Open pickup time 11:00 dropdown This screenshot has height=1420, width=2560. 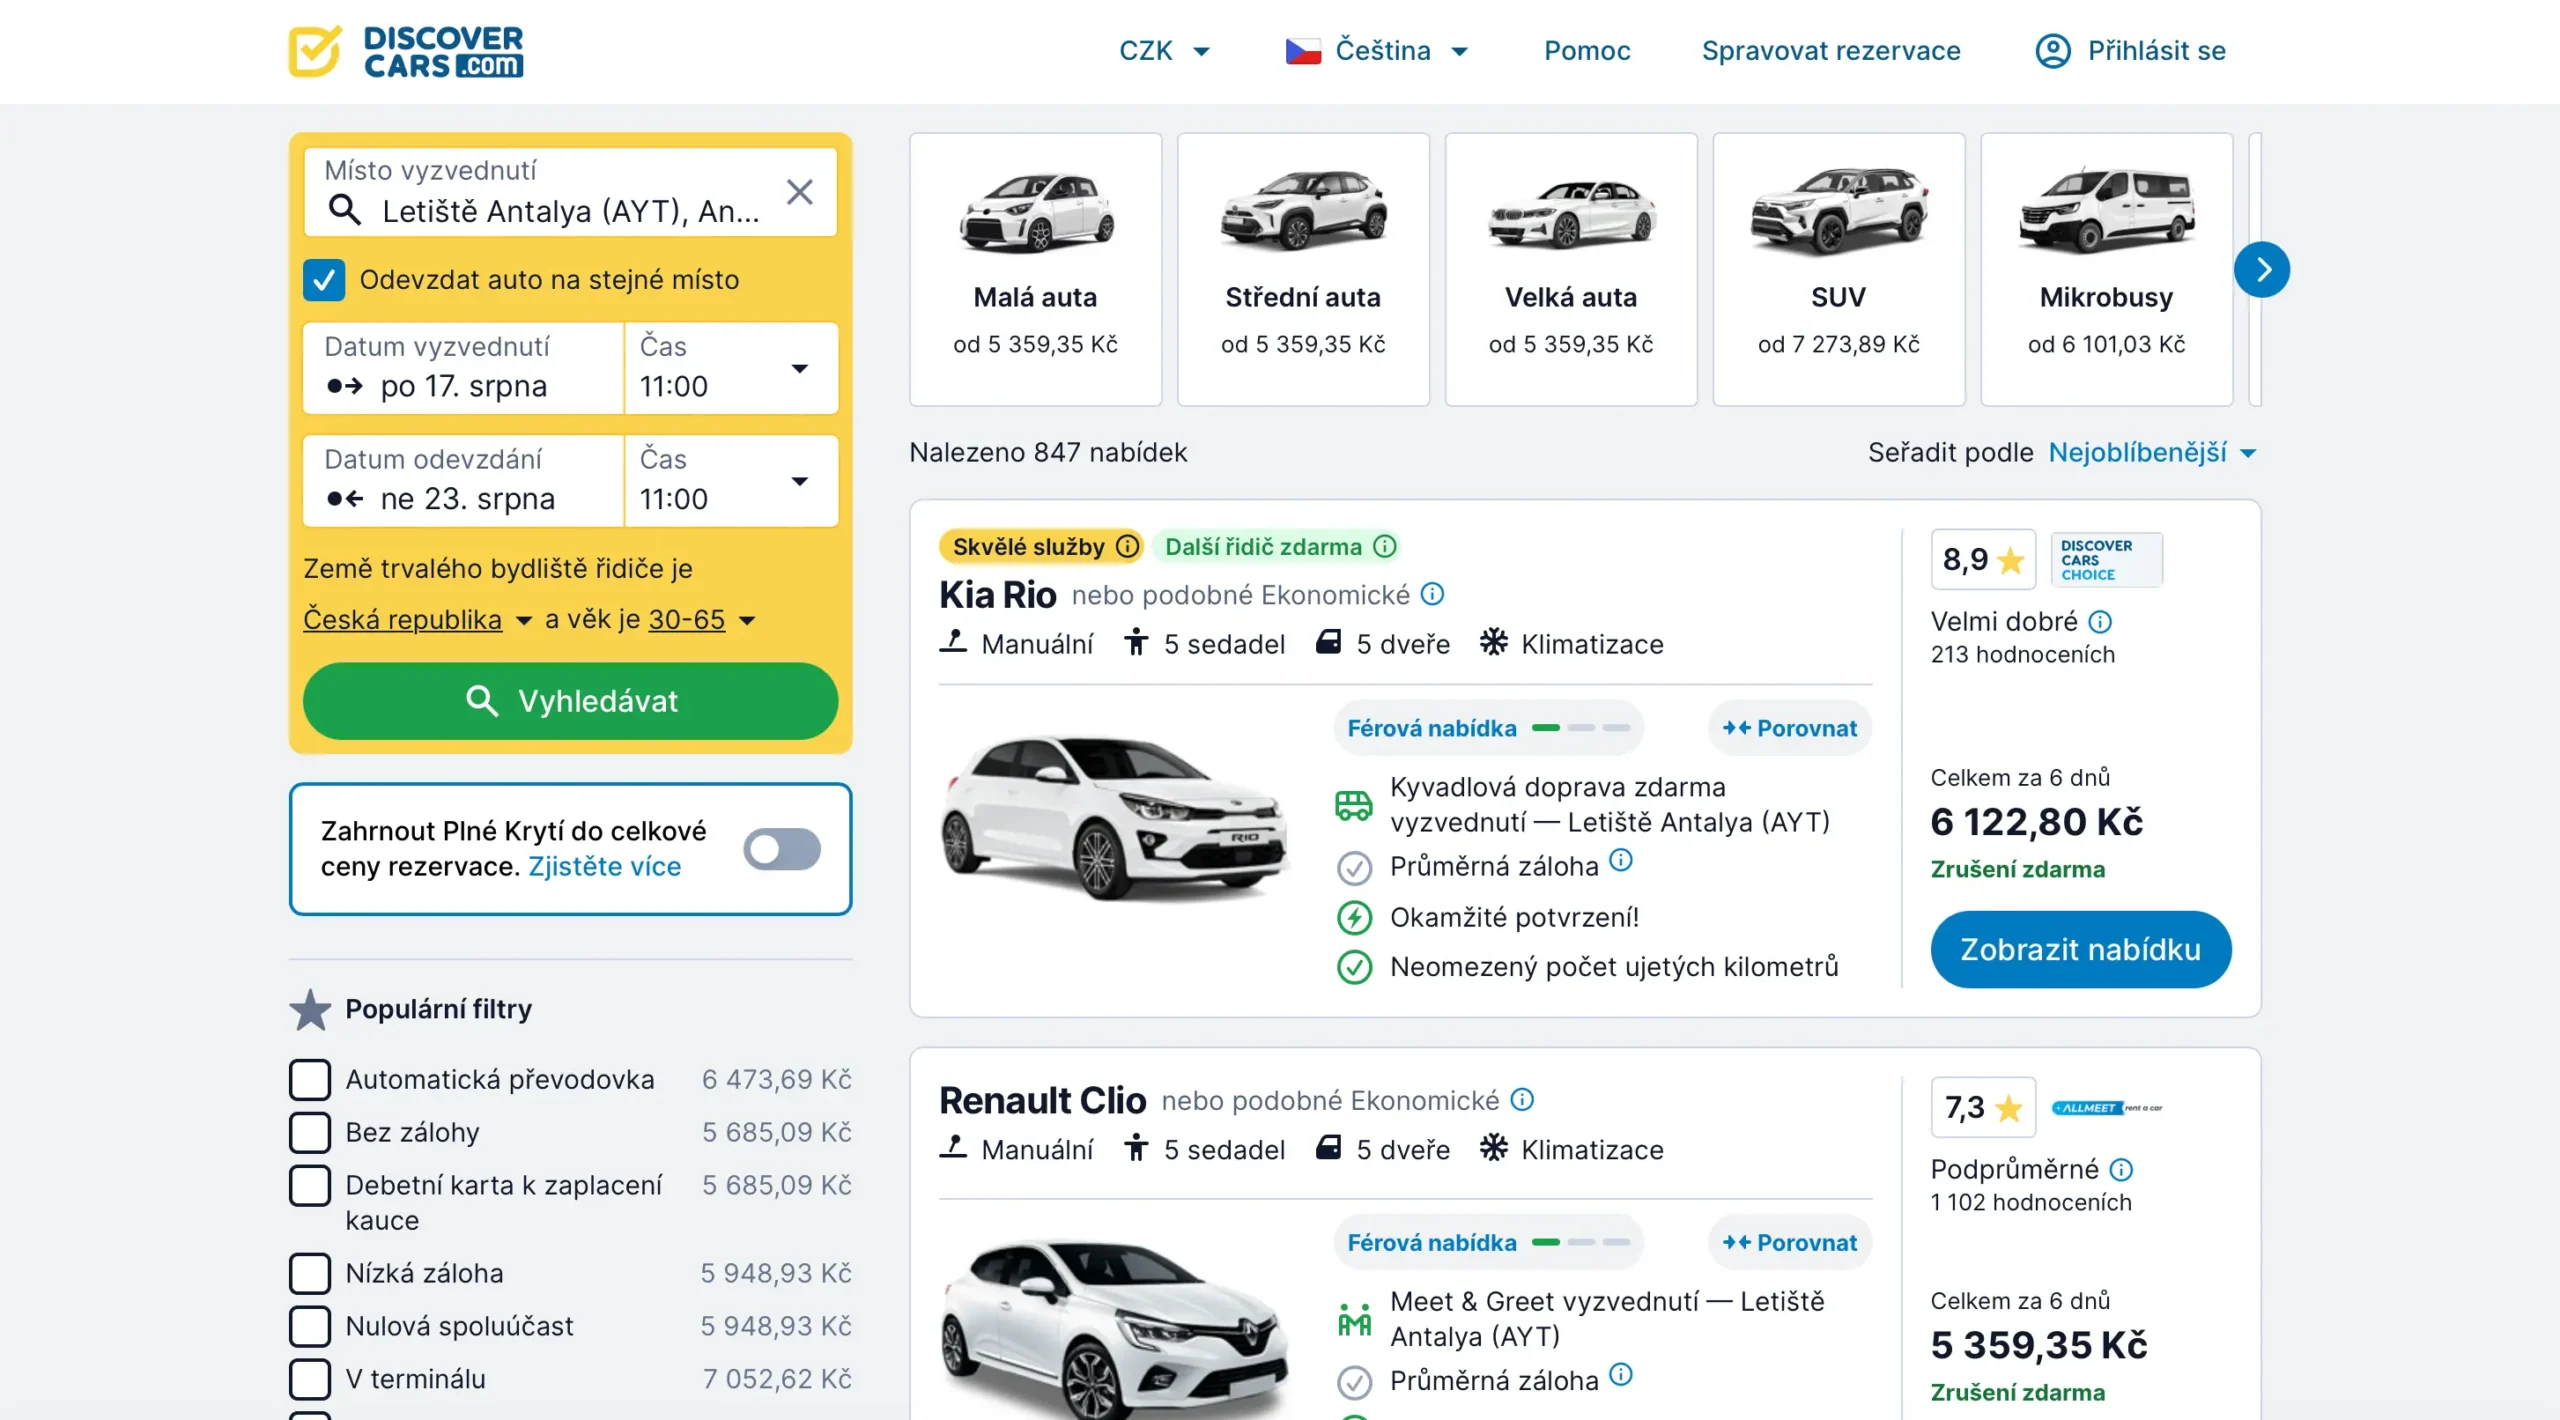731,368
